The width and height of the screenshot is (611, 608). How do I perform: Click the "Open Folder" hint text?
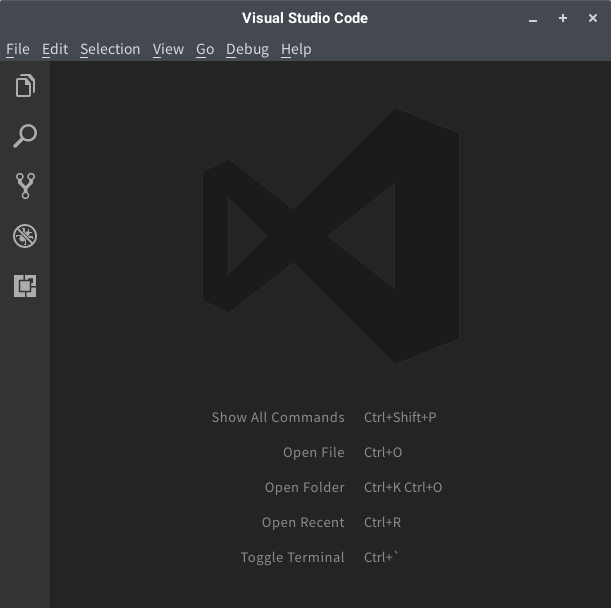coord(305,488)
